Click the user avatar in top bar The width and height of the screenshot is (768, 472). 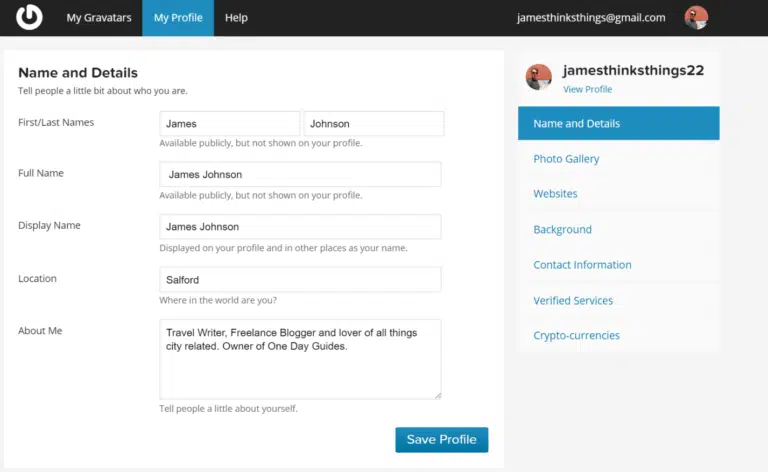click(x=696, y=17)
